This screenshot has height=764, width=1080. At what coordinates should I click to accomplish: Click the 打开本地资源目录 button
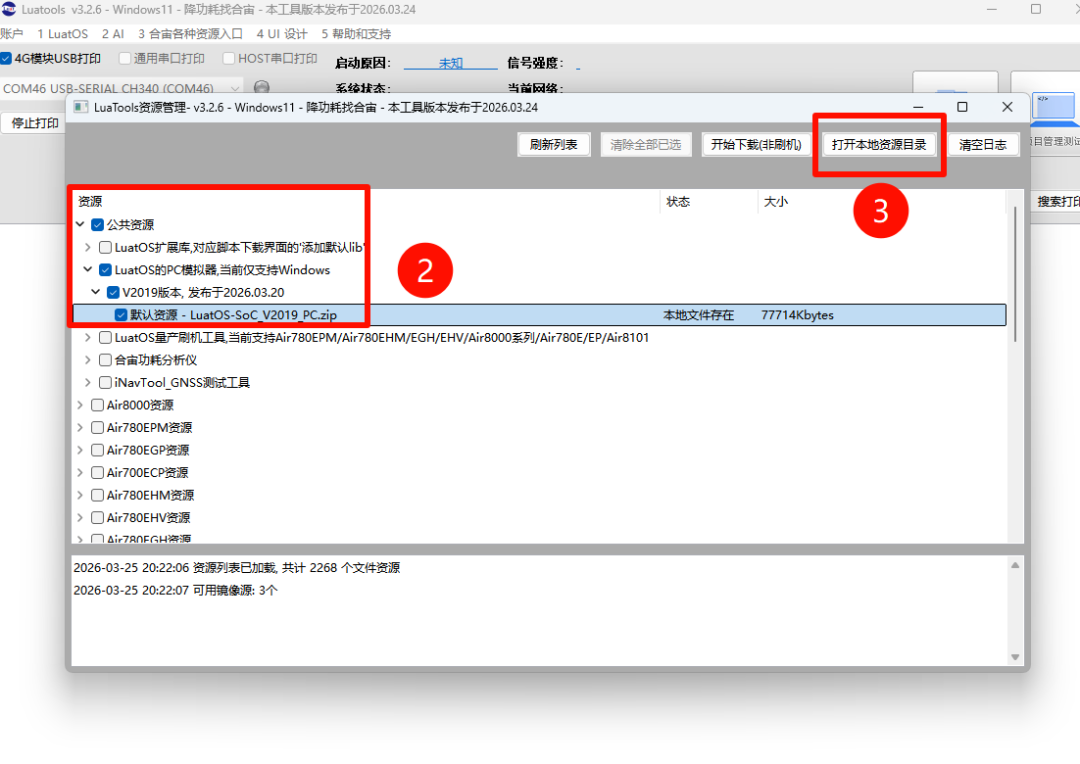tap(879, 145)
